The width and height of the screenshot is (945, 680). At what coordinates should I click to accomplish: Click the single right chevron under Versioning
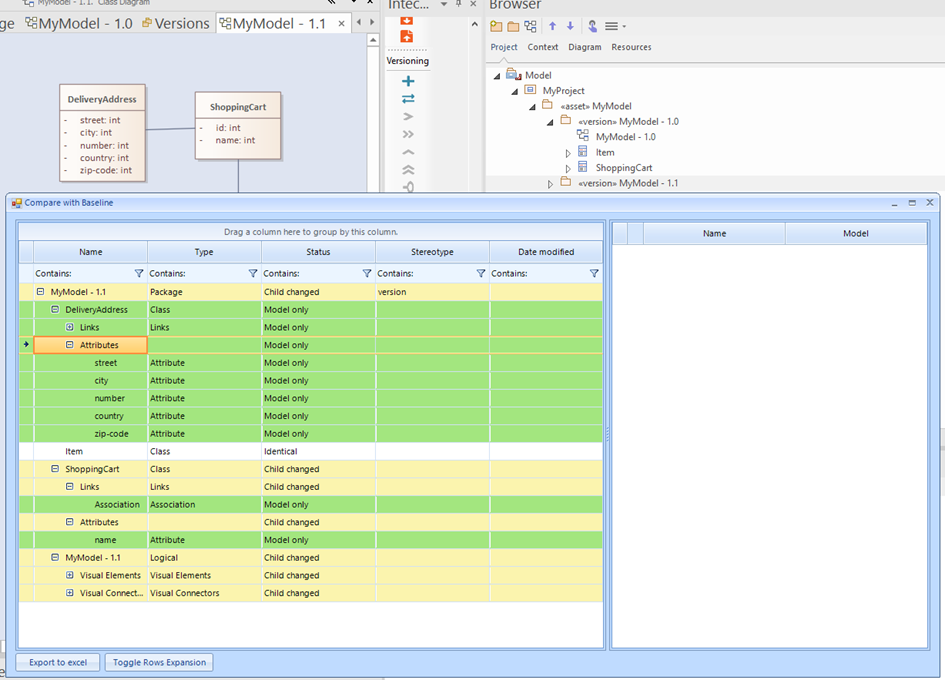point(408,116)
